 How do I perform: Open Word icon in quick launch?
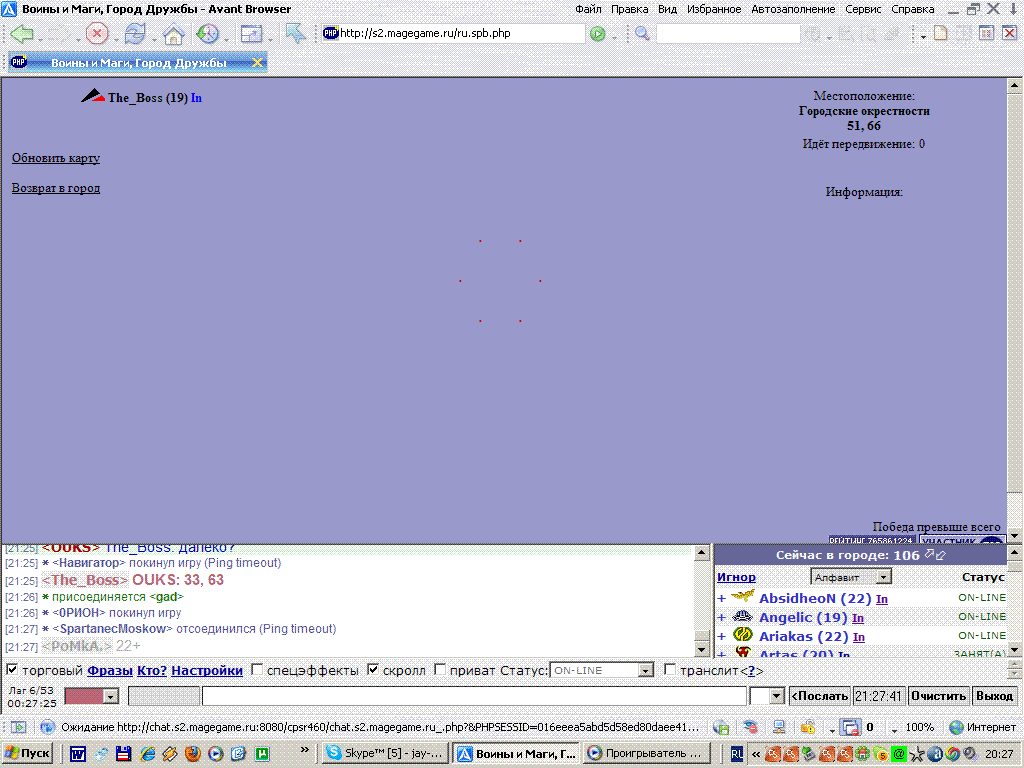(x=77, y=754)
